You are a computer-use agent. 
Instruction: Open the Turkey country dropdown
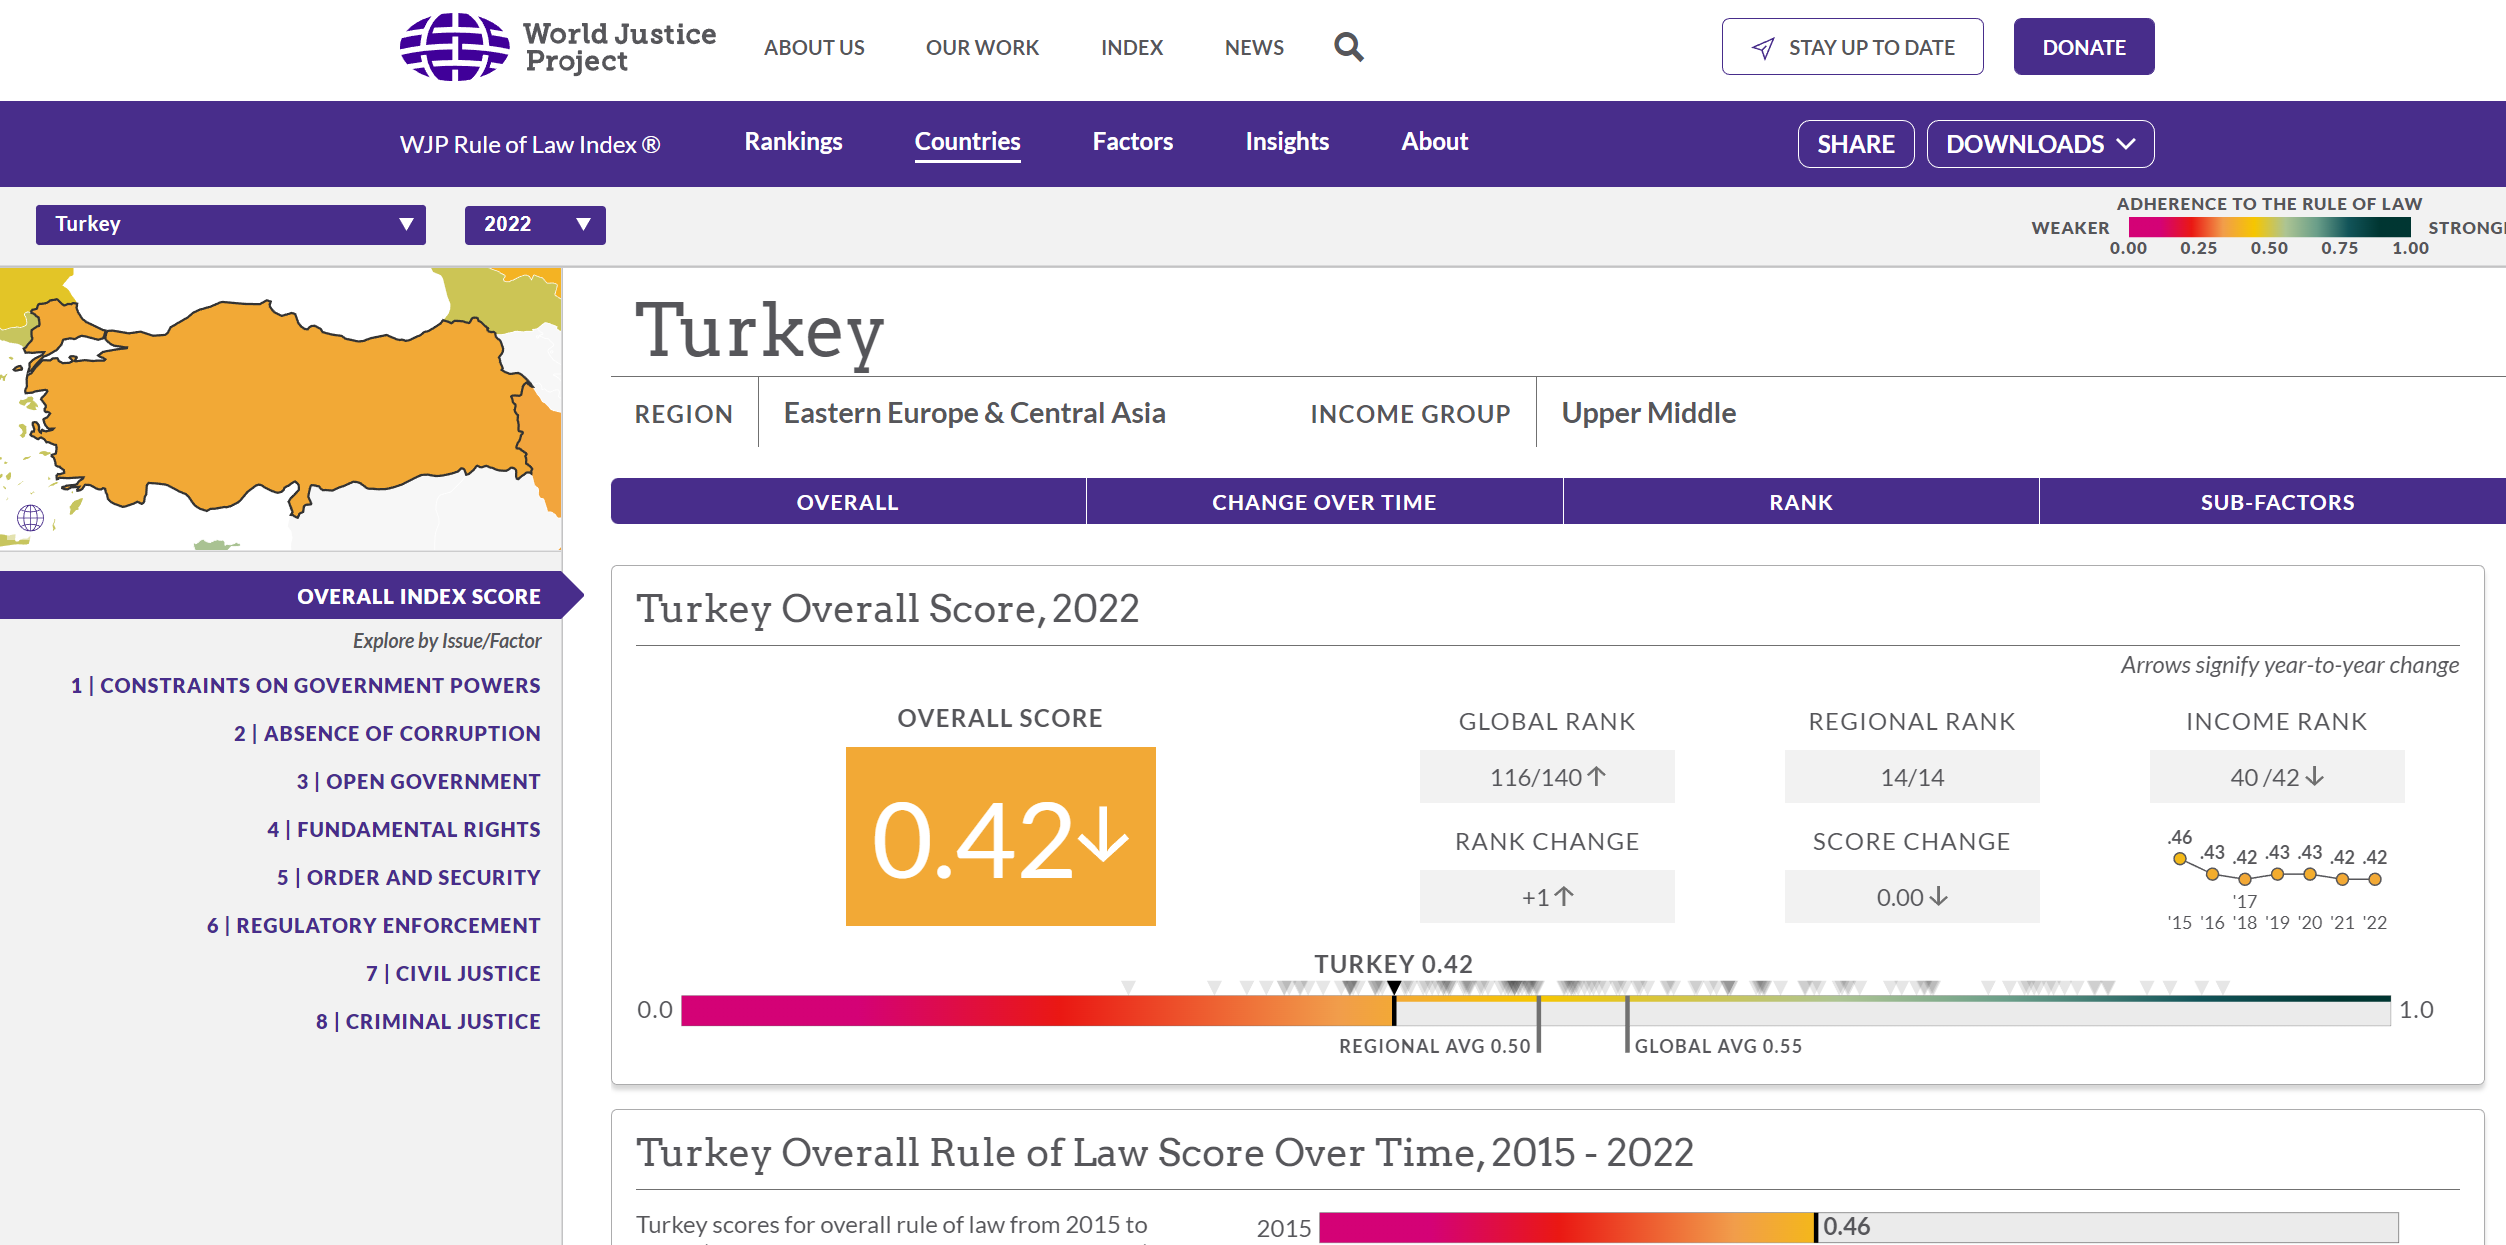[230, 224]
